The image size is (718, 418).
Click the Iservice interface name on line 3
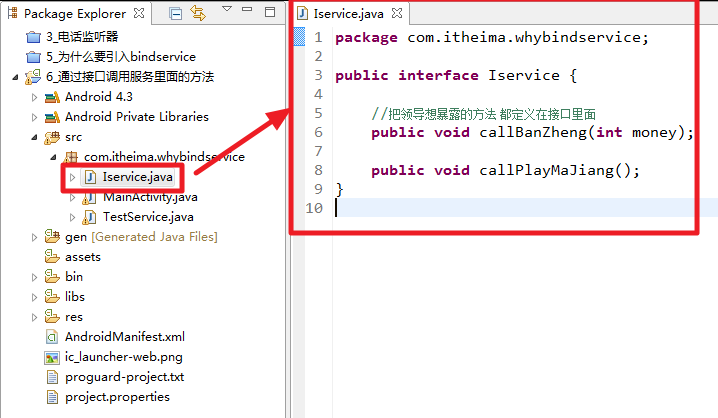click(524, 75)
